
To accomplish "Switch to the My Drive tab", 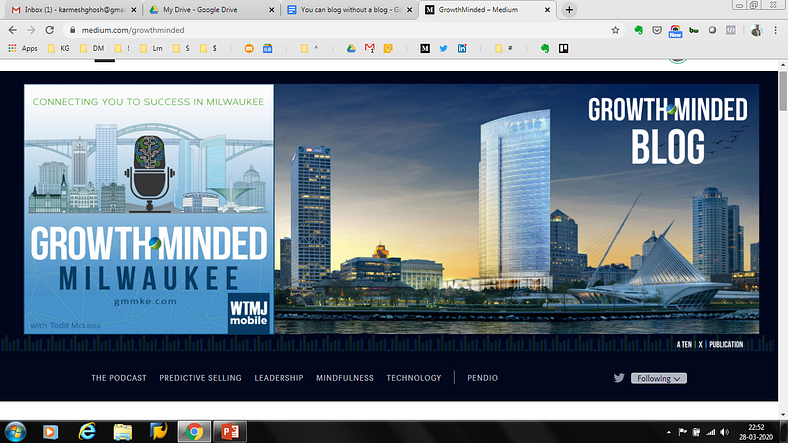I will coord(211,10).
